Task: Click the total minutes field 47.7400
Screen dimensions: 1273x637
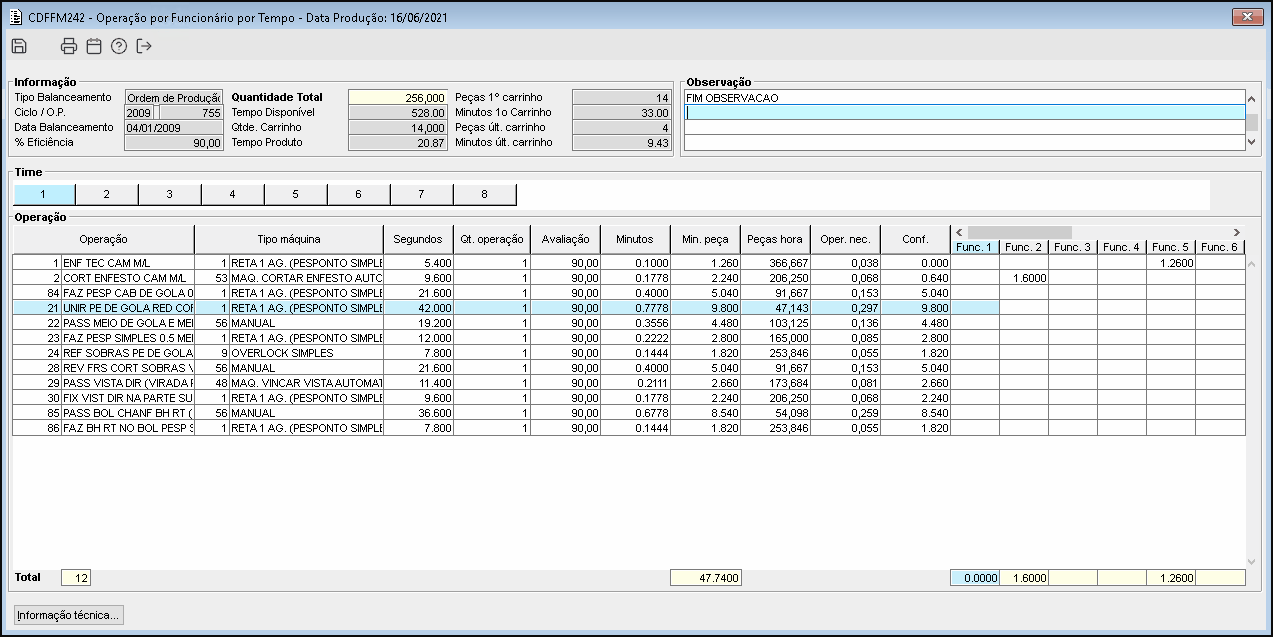Action: [x=705, y=577]
